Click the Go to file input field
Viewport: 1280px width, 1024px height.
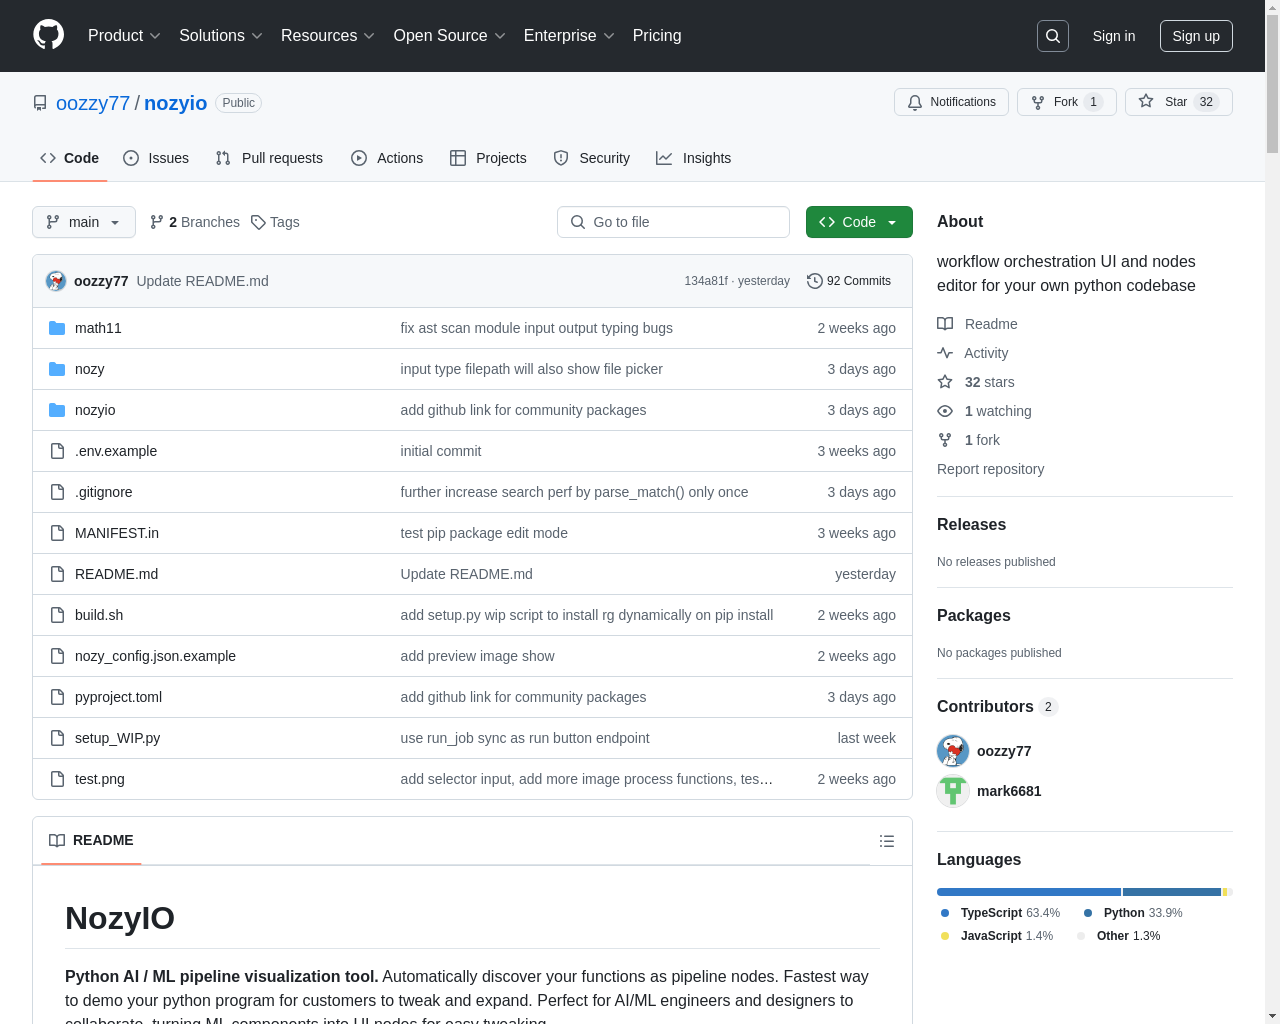point(673,222)
